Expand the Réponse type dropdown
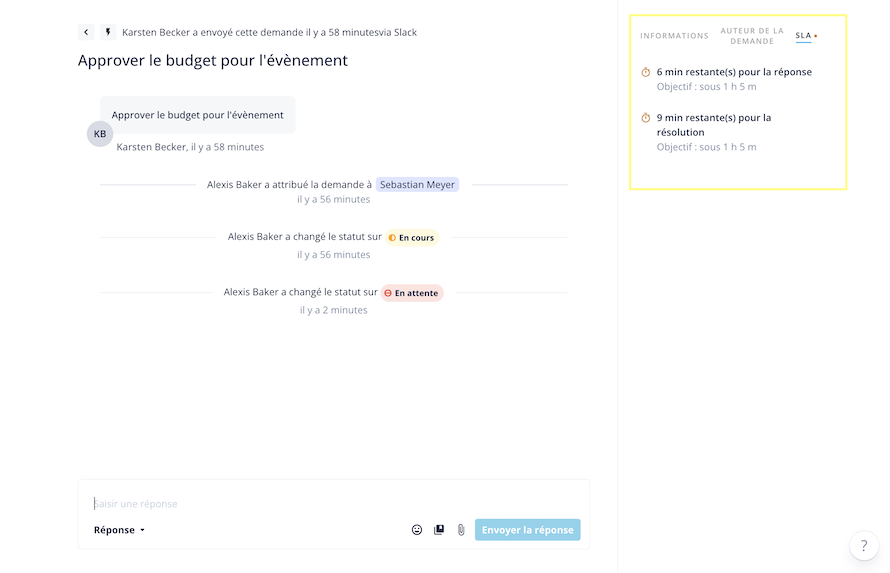Image resolution: width=890 pixels, height=573 pixels. [119, 530]
